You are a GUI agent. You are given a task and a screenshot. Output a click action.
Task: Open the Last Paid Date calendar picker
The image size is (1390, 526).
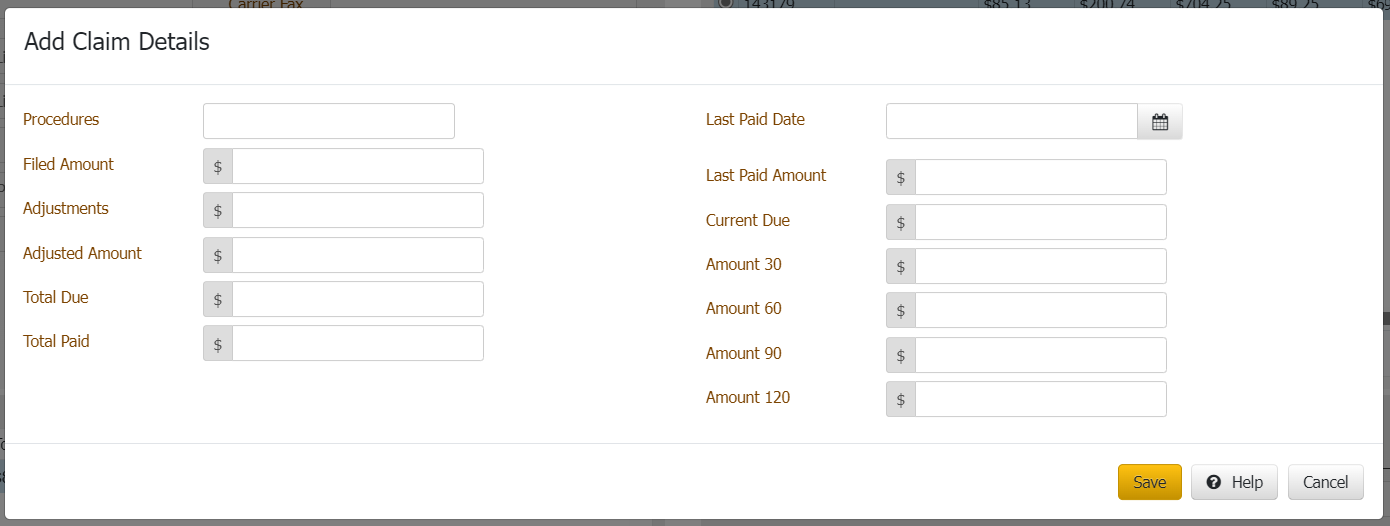pos(1160,122)
